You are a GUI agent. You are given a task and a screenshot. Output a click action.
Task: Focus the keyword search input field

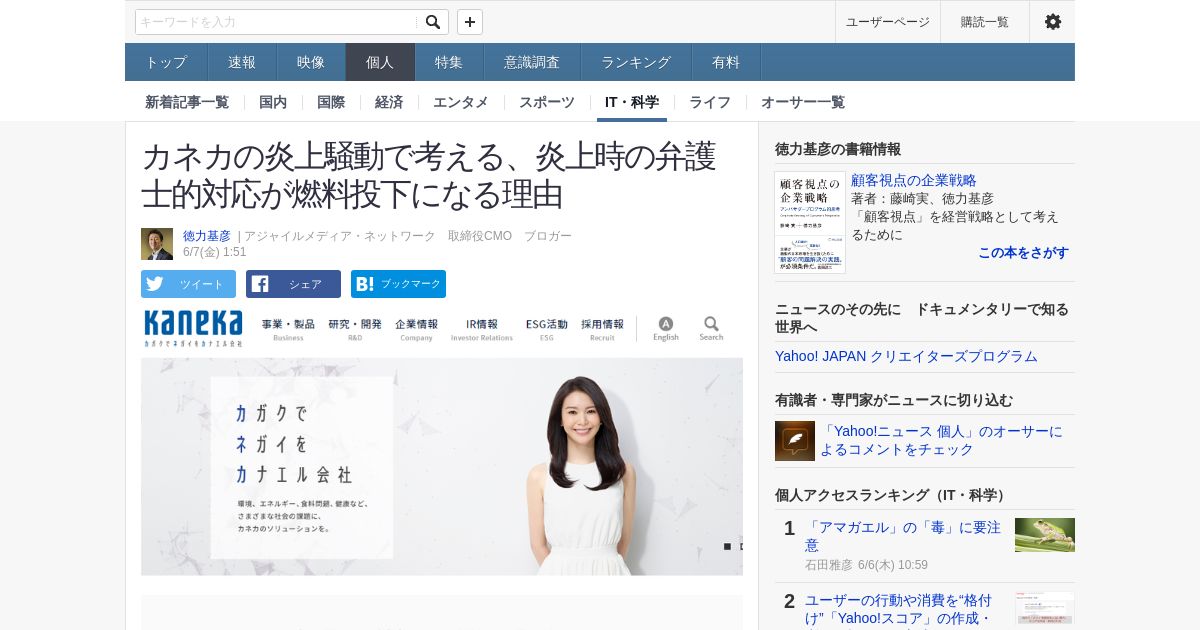[277, 22]
